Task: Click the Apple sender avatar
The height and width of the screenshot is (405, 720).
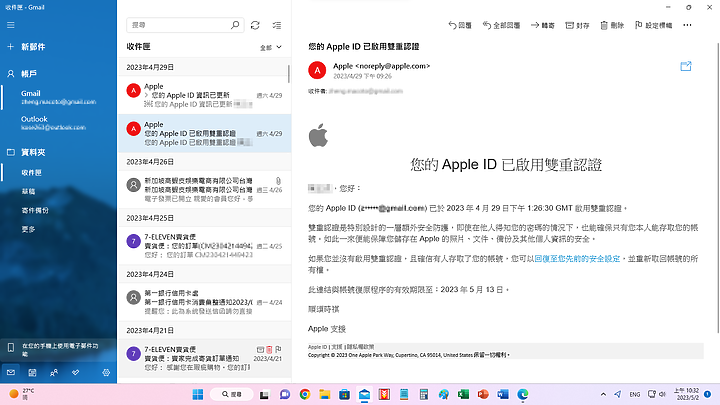Action: (317, 70)
